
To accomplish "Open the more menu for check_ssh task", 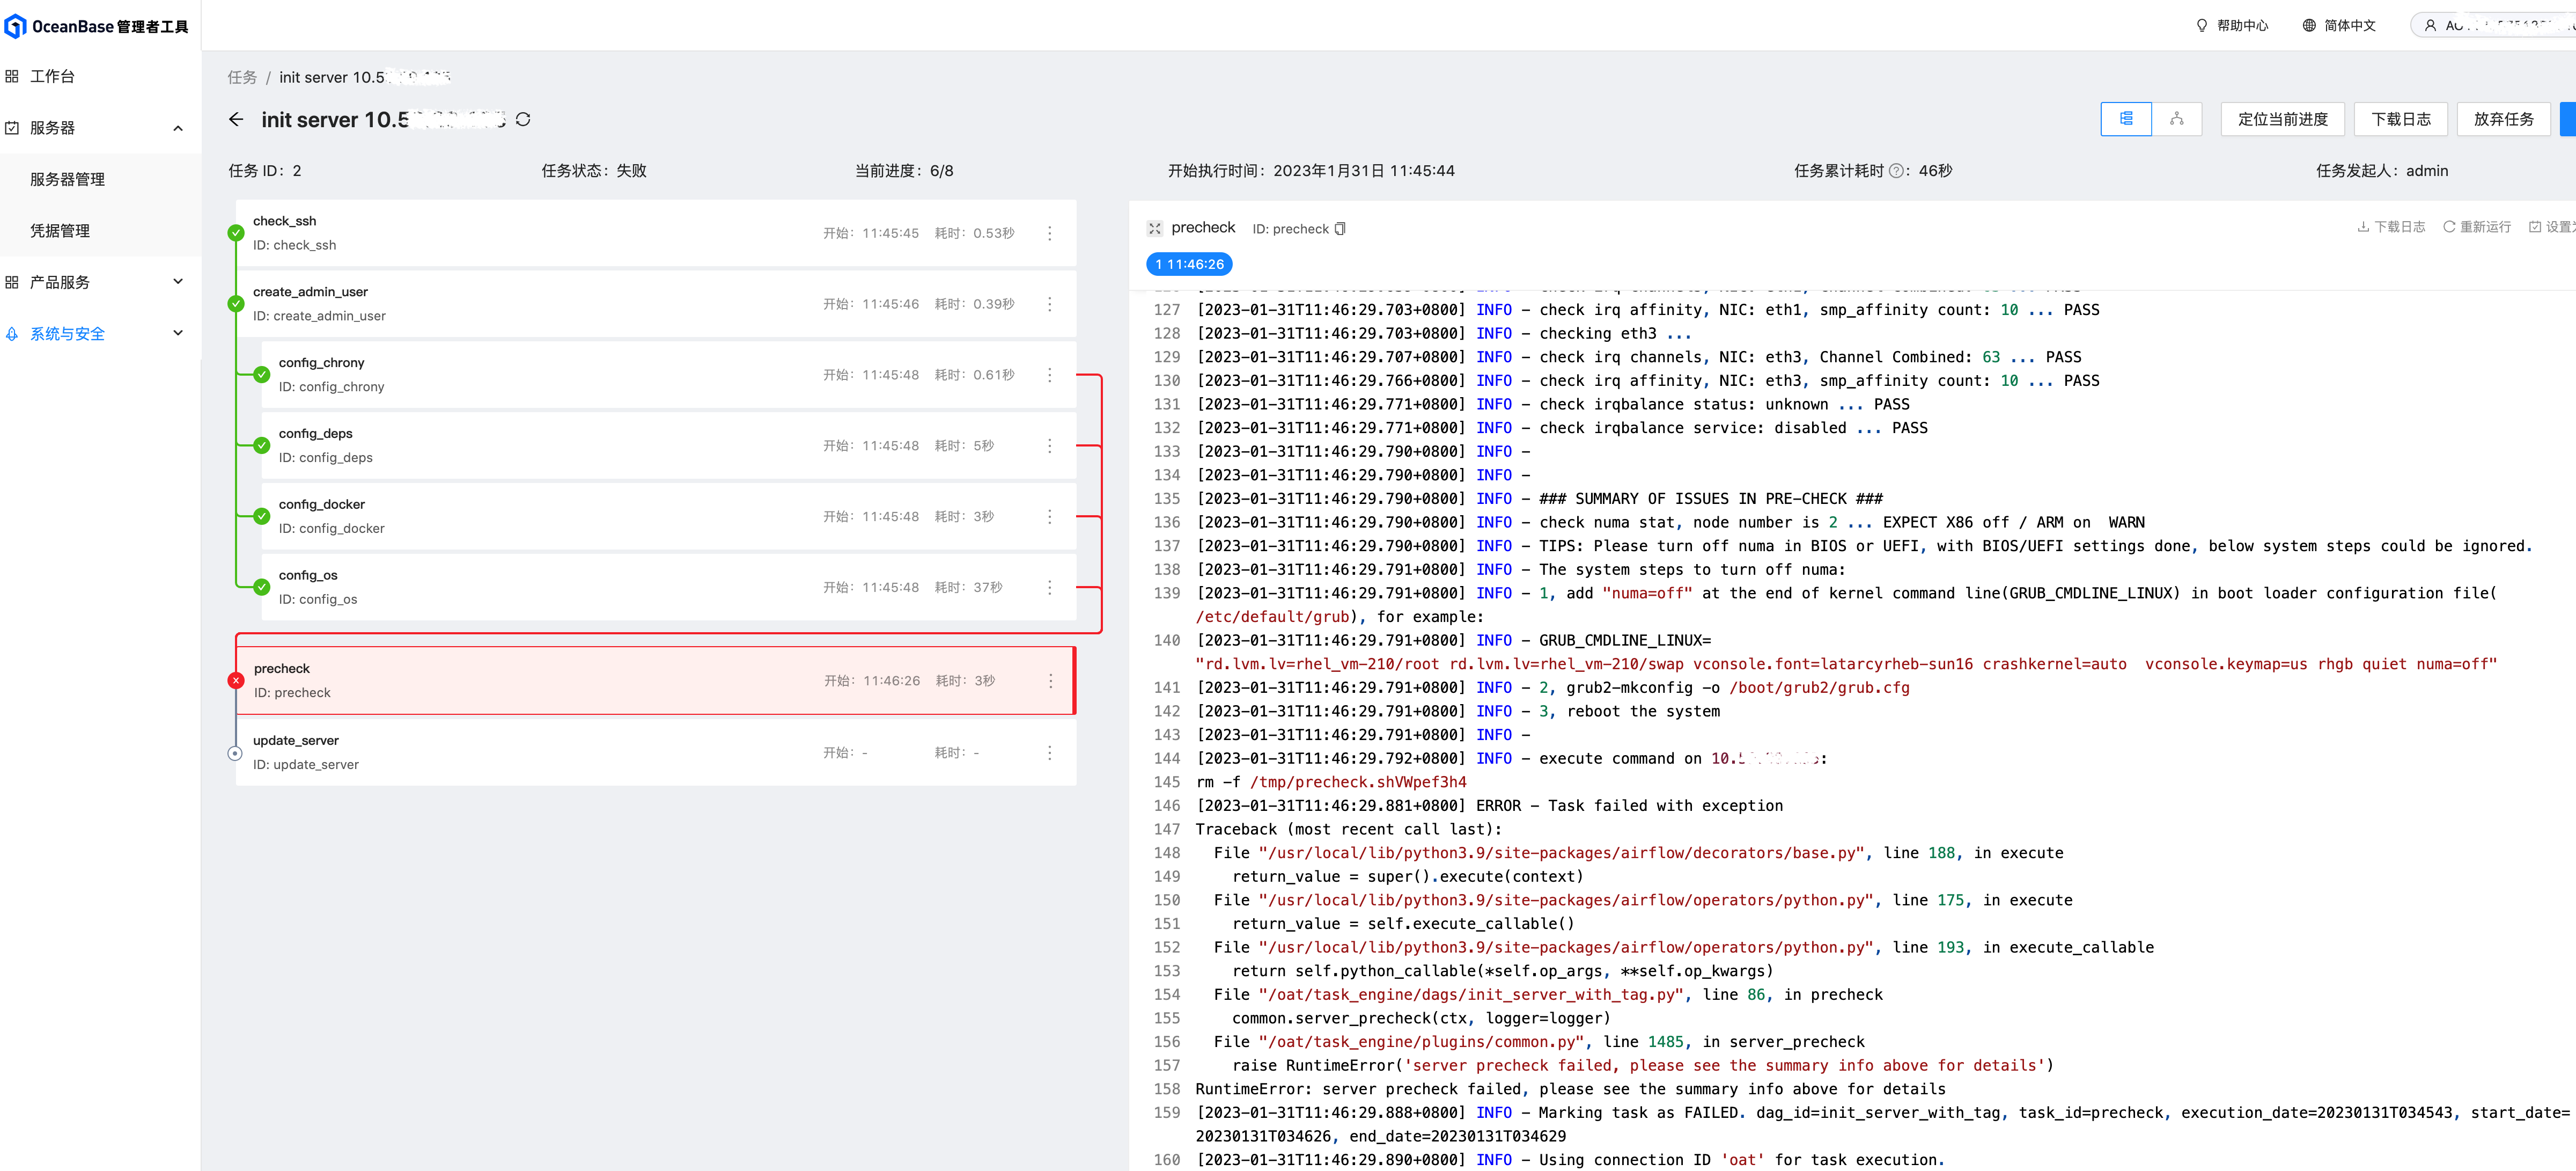I will 1049,233.
